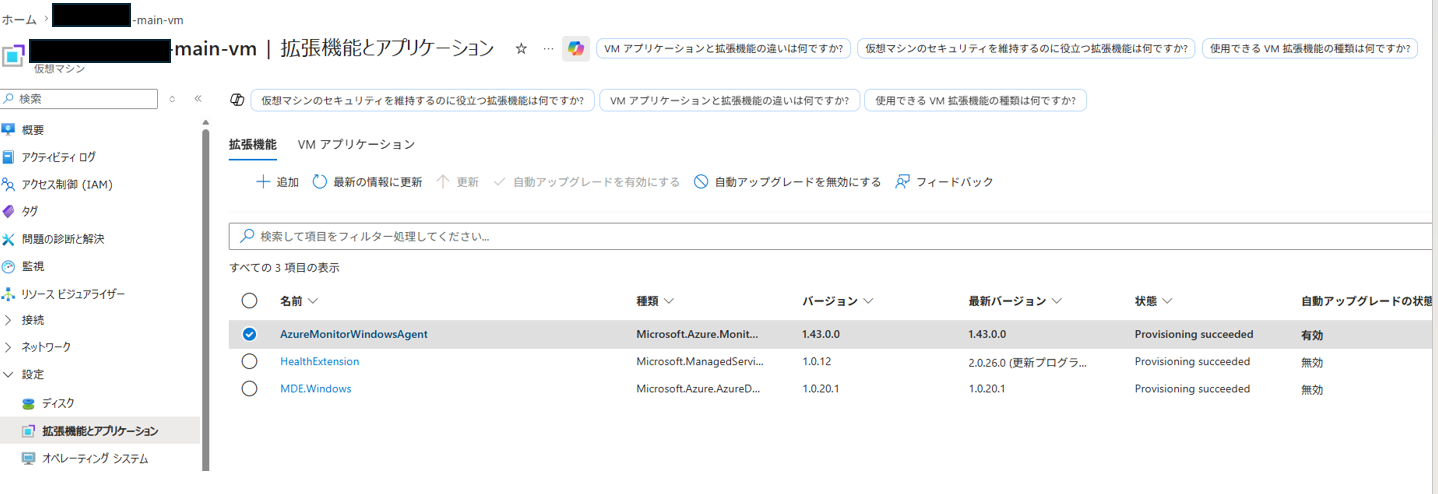1438x494 pixels.
Task: Click the lower chip 仮想マシンのセキュリティを維持するのに役立つ拡張機能は何ですか?
Action: click(x=422, y=100)
